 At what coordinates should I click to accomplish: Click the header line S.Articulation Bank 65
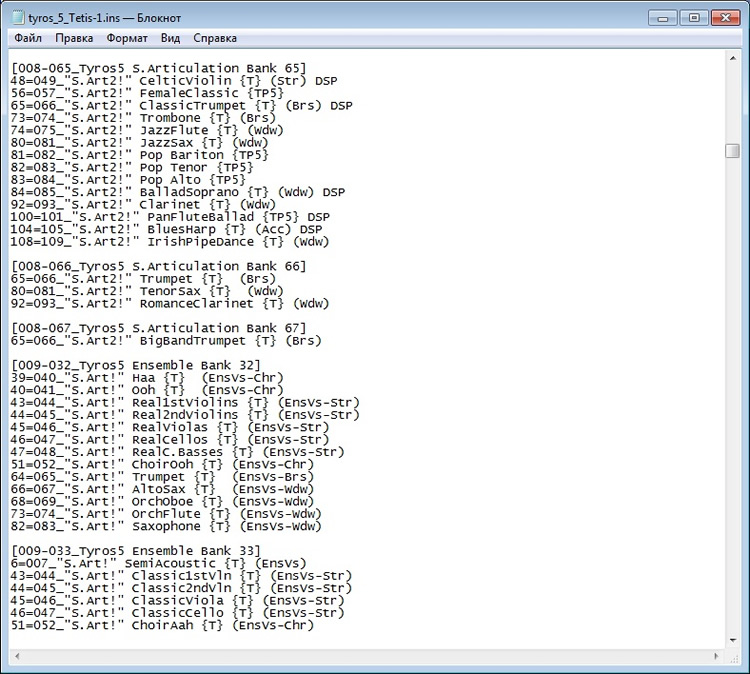[x=158, y=68]
